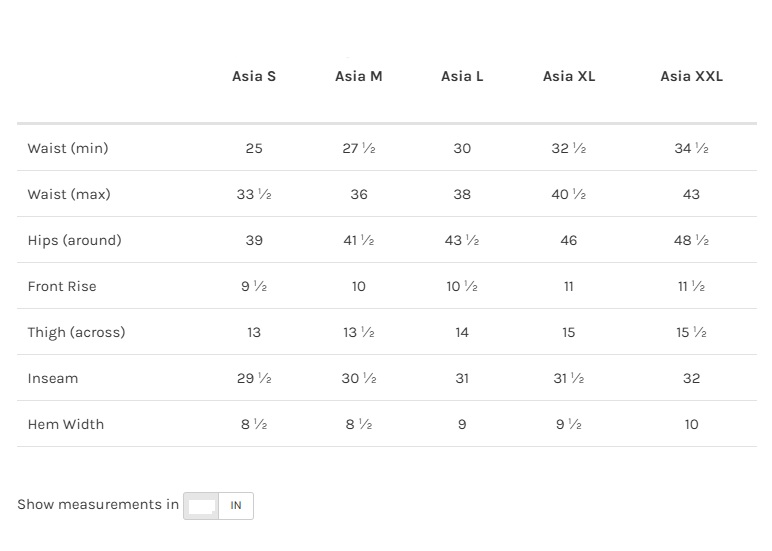772x551 pixels.
Task: Toggle measurement units switch to IN
Action: (236, 505)
